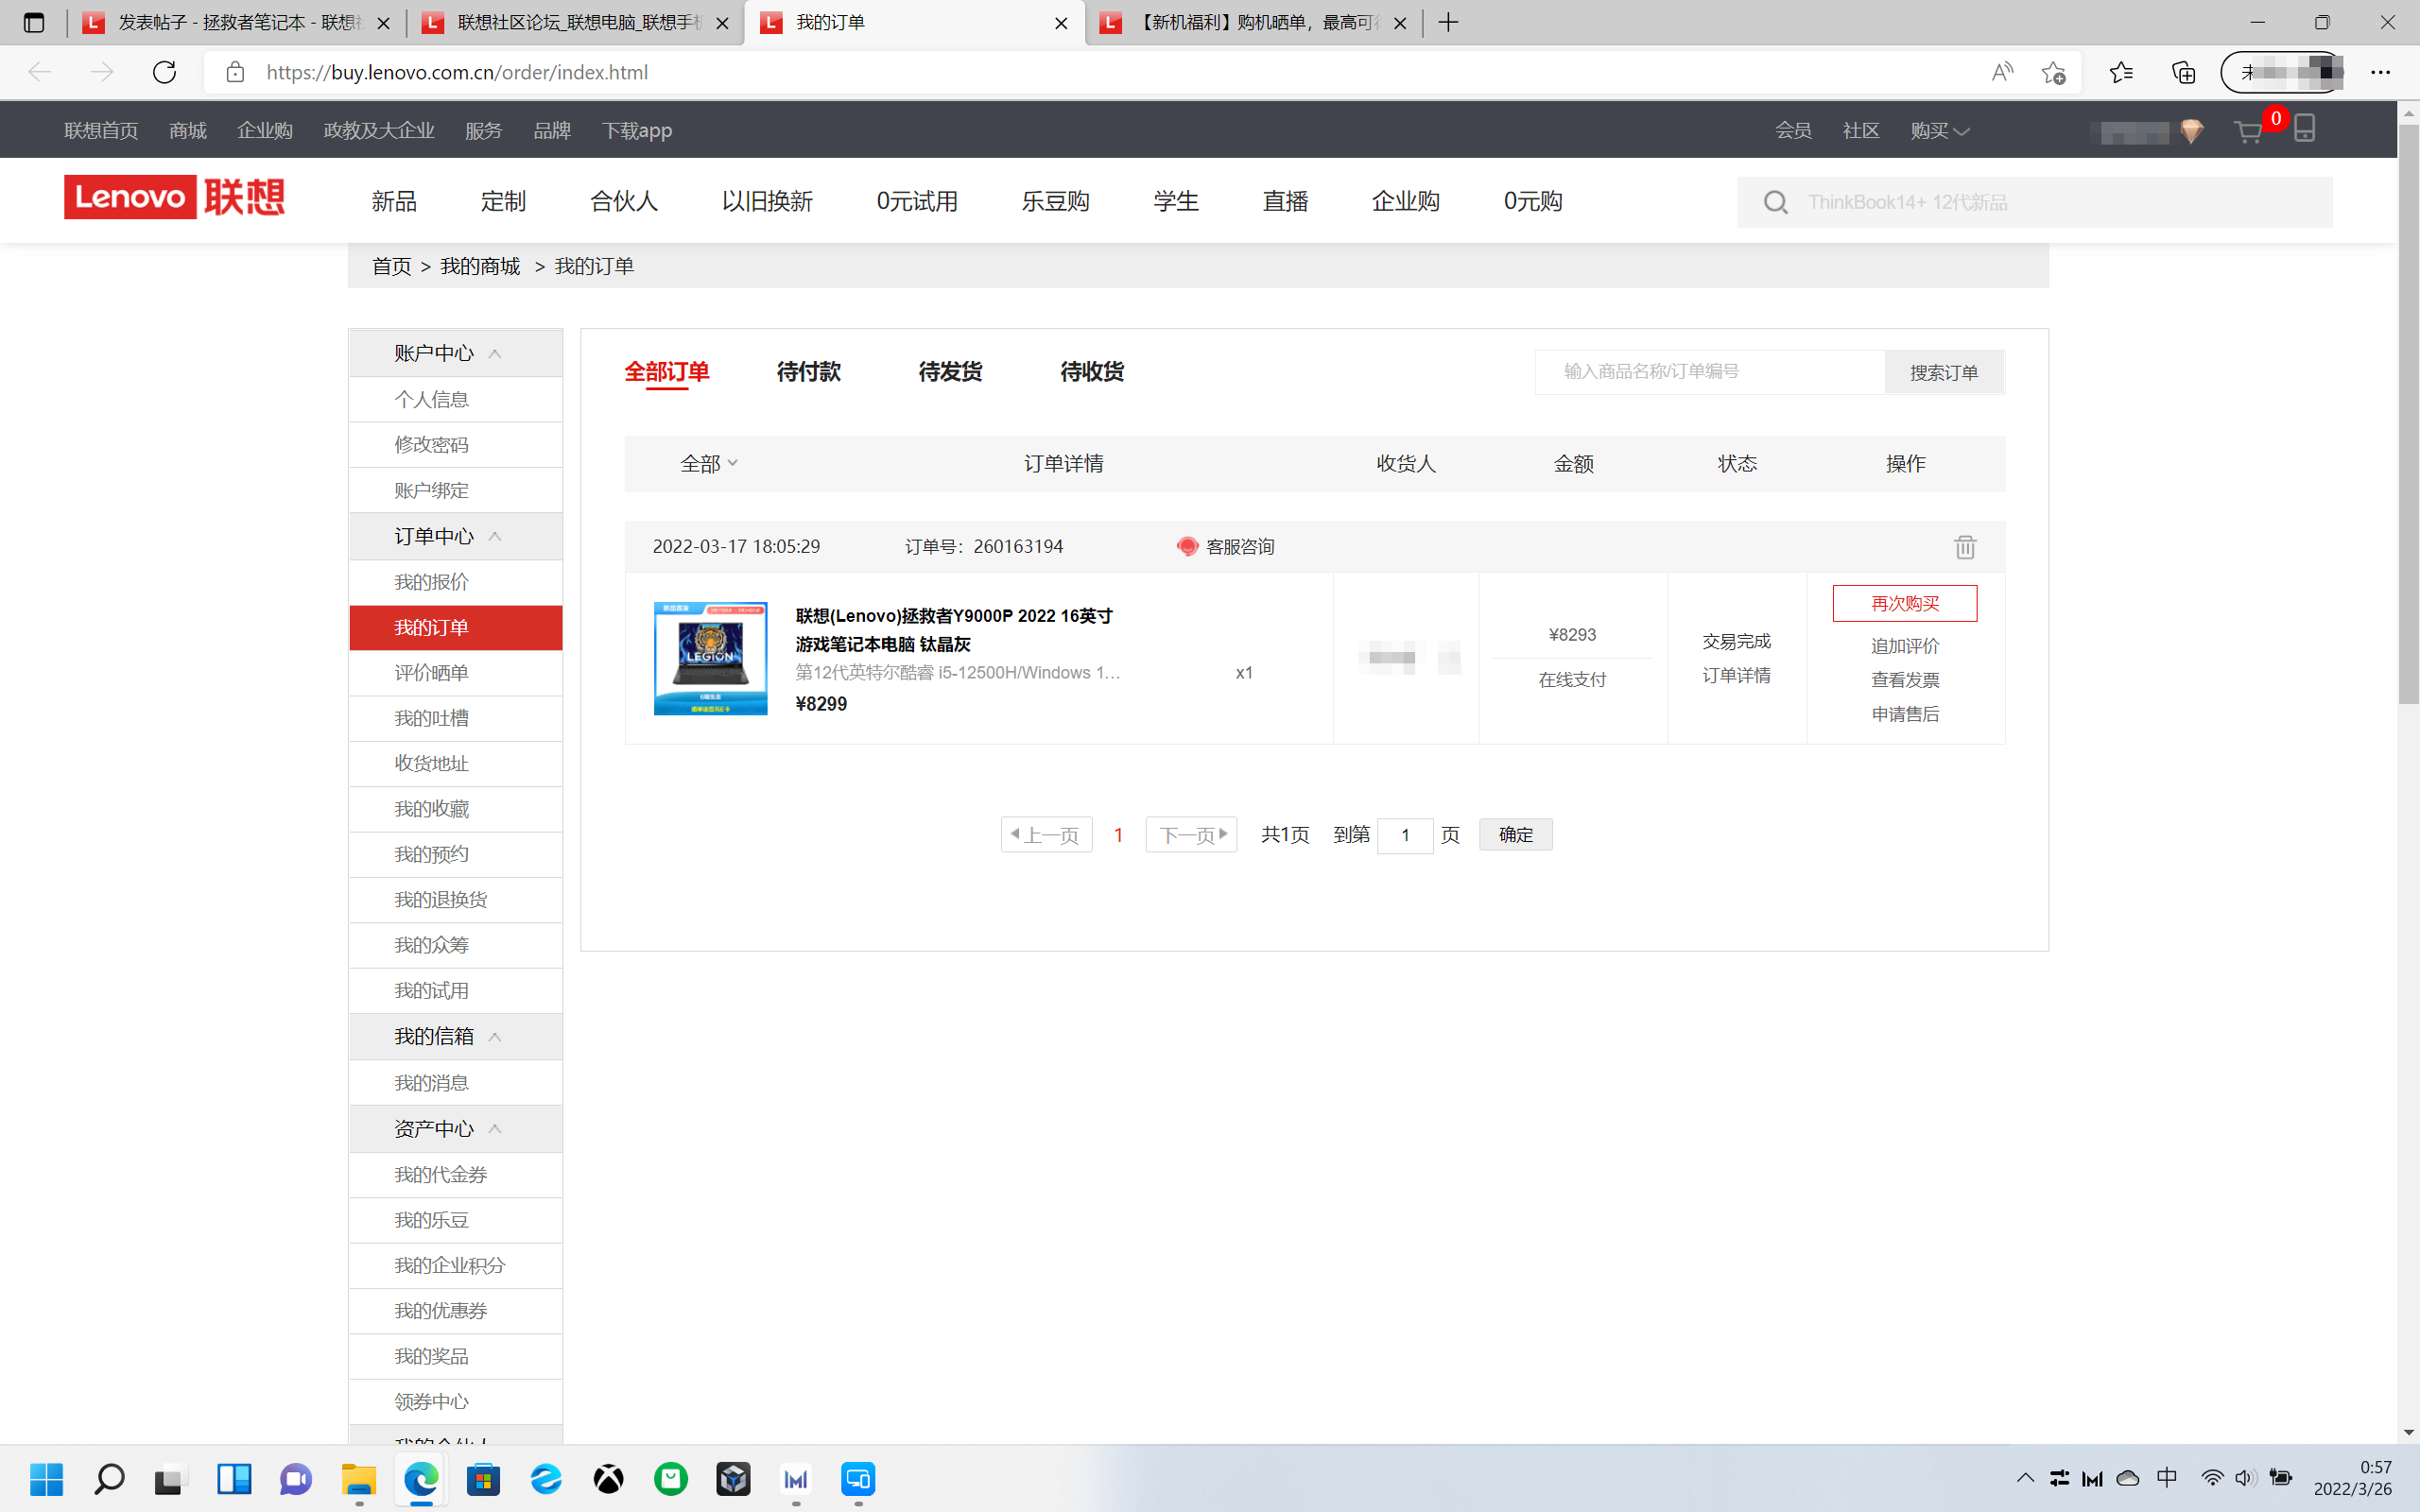2420x1512 pixels.
Task: Open Windows Start menu
Action: click(x=47, y=1478)
